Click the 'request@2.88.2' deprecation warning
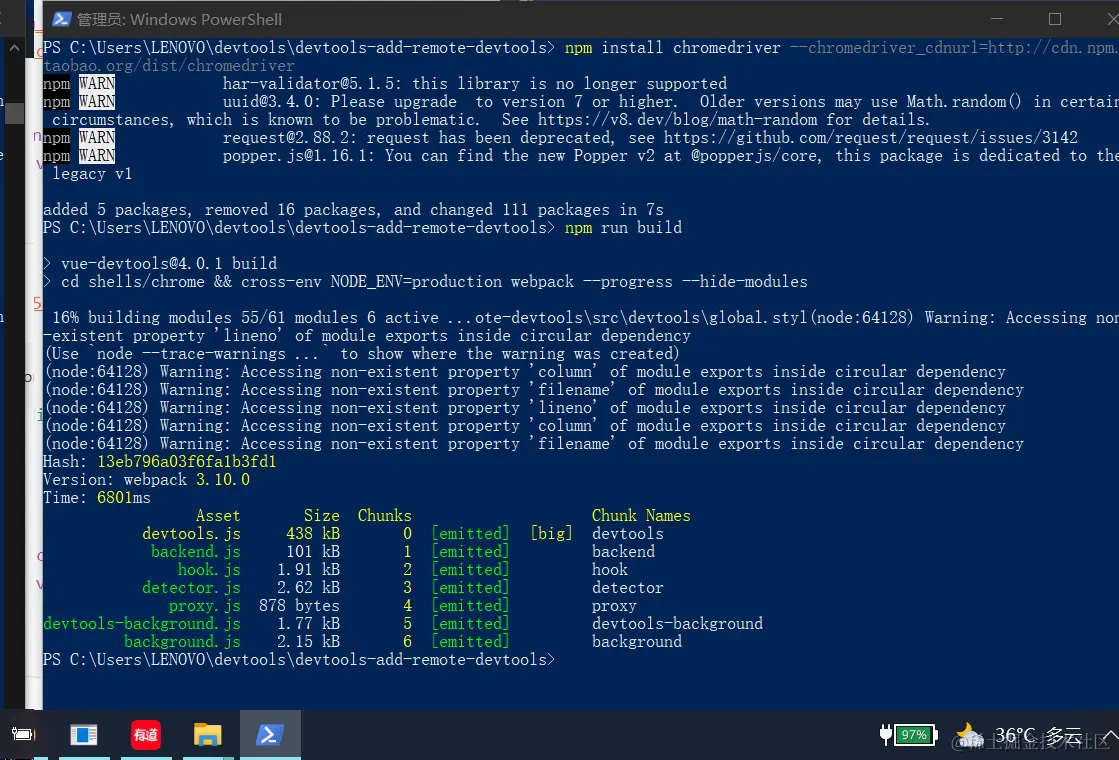 tap(650, 138)
